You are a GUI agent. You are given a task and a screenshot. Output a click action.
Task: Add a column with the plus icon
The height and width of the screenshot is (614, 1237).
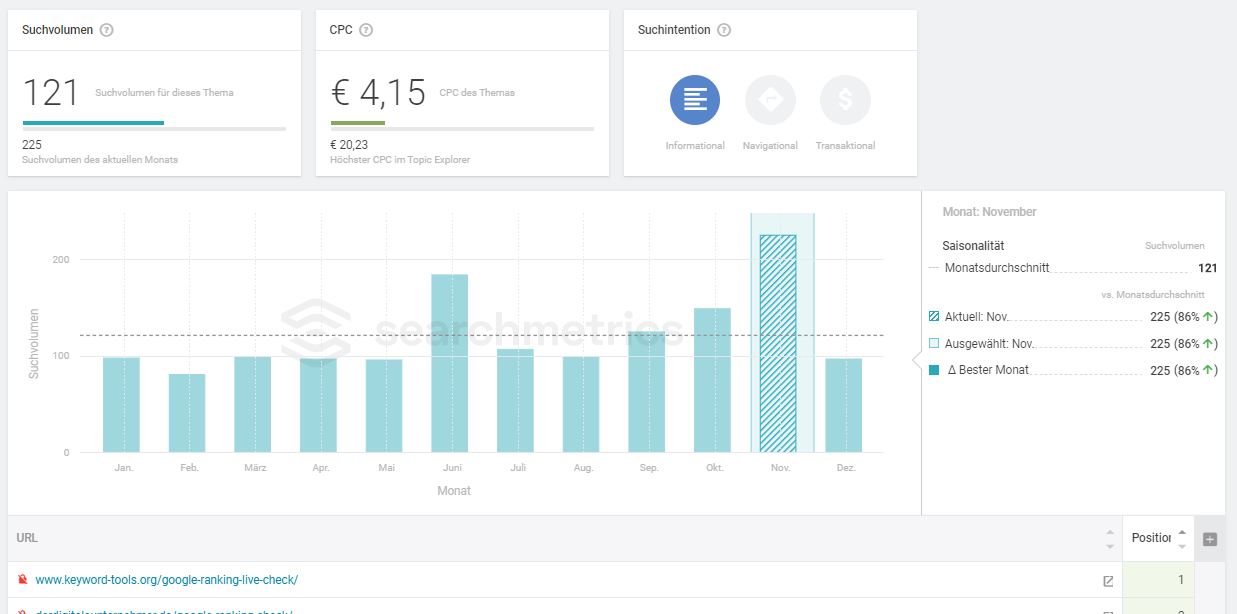pyautogui.click(x=1210, y=539)
